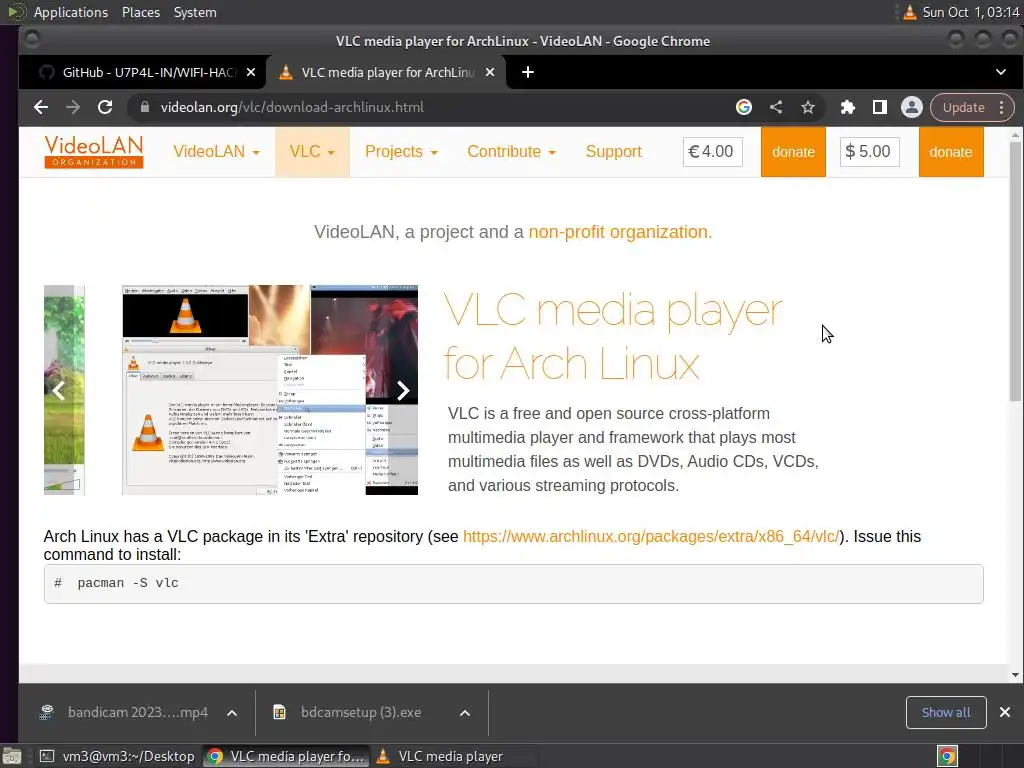
Task: Toggle the Chrome side panel icon
Action: tap(880, 107)
